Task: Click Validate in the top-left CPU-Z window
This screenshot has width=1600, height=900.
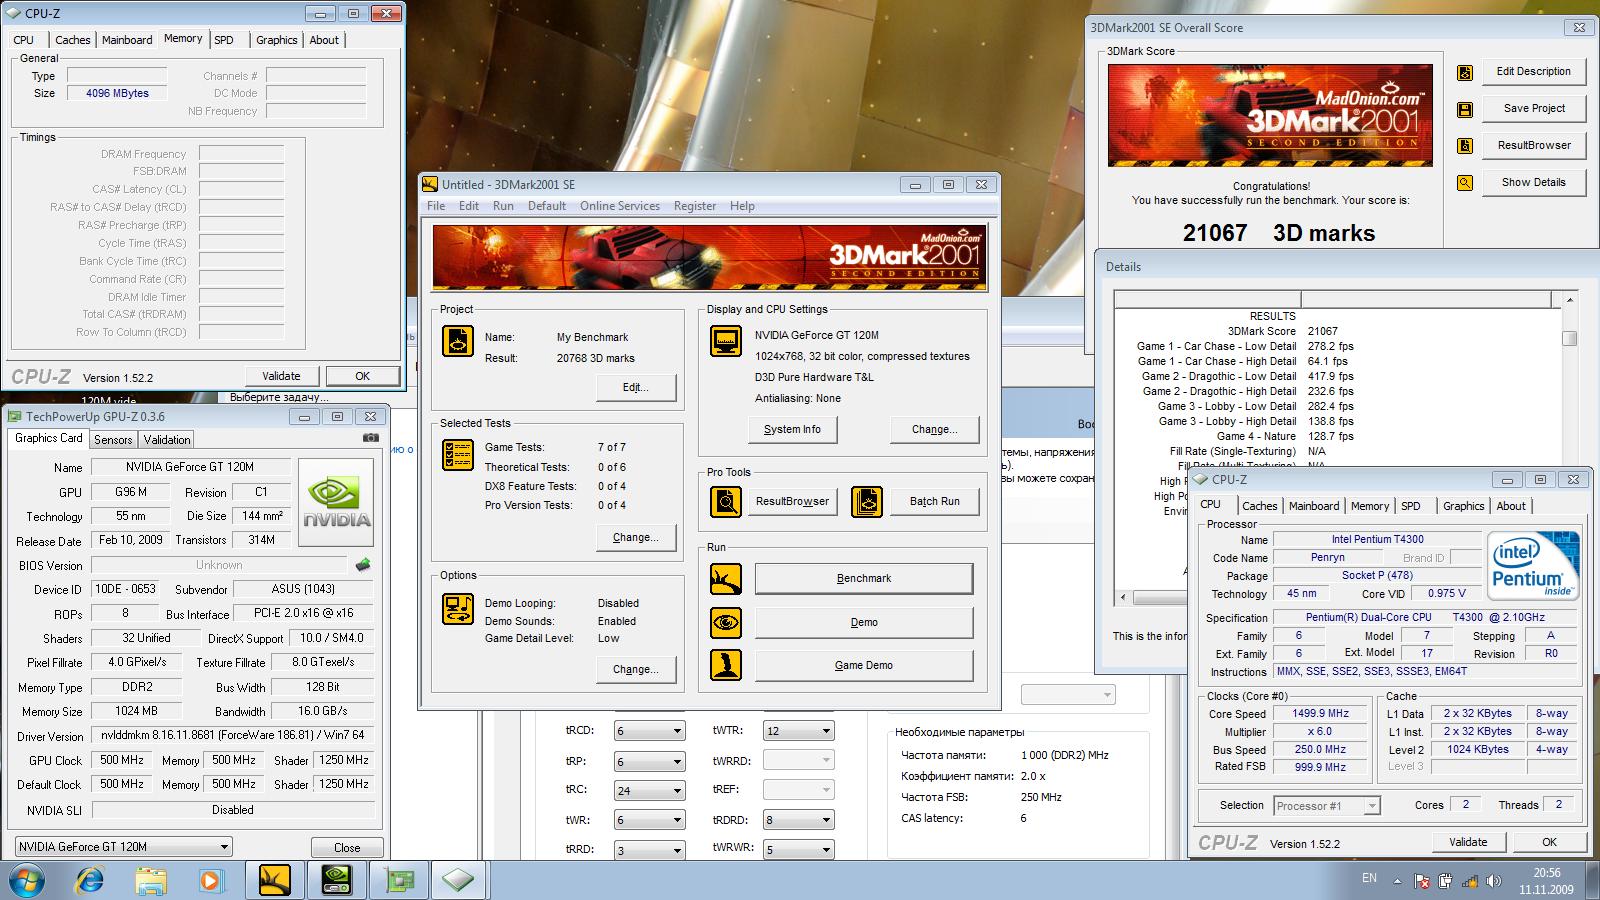Action: click(x=281, y=376)
